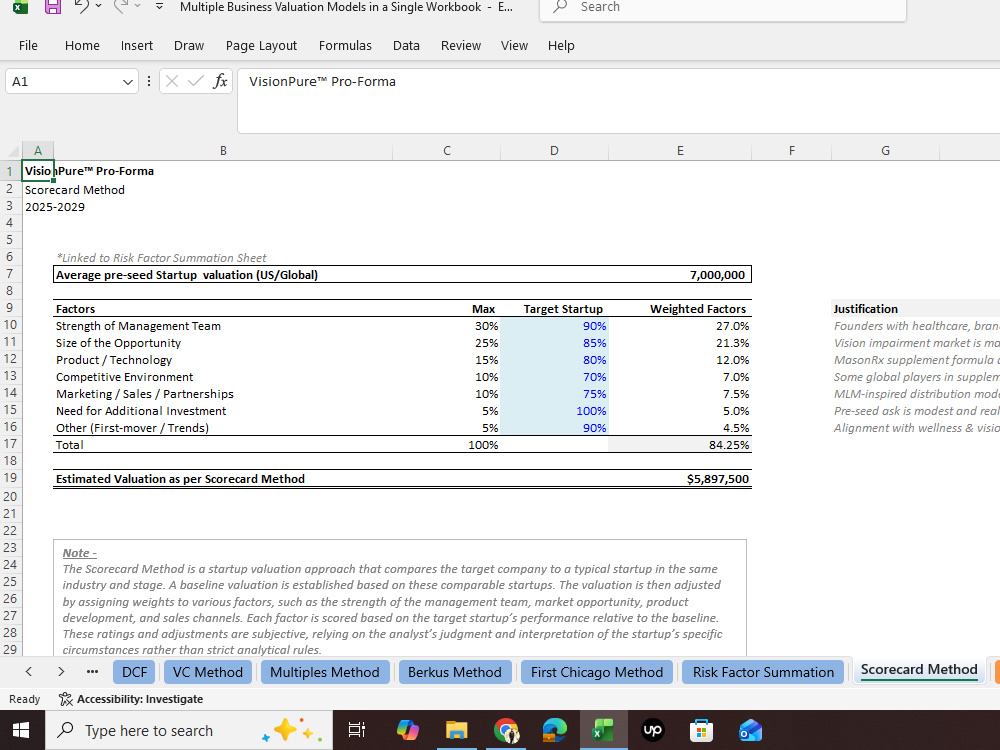Open Google Chrome from the taskbar
This screenshot has height=750, width=1000.
coord(506,730)
